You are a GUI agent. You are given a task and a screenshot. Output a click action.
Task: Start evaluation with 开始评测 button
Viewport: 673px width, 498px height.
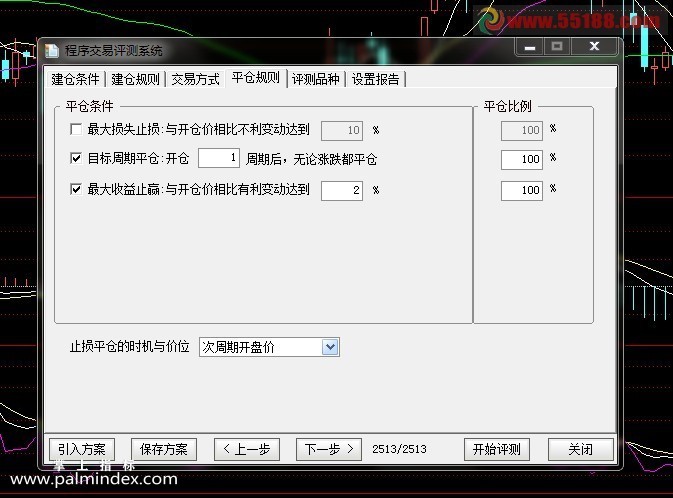click(x=497, y=449)
